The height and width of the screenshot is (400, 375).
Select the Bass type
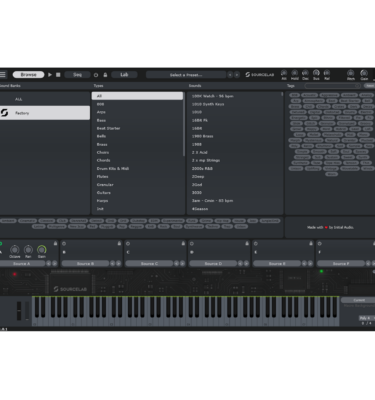137,120
